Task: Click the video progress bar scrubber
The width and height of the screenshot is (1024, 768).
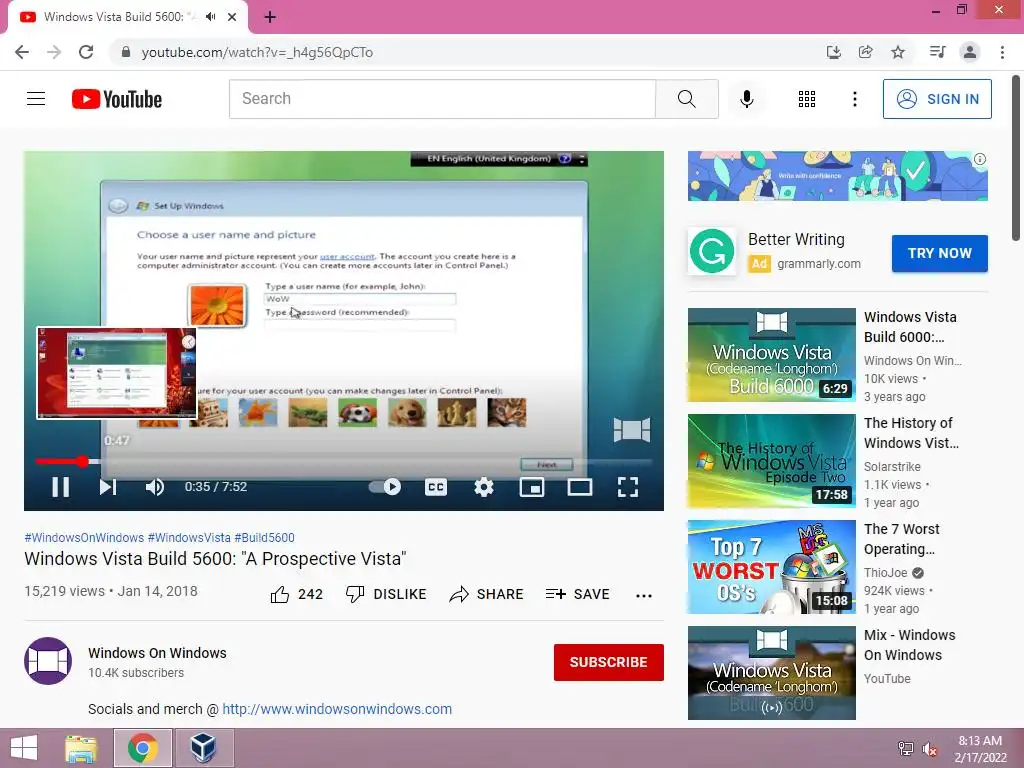Action: [x=83, y=462]
